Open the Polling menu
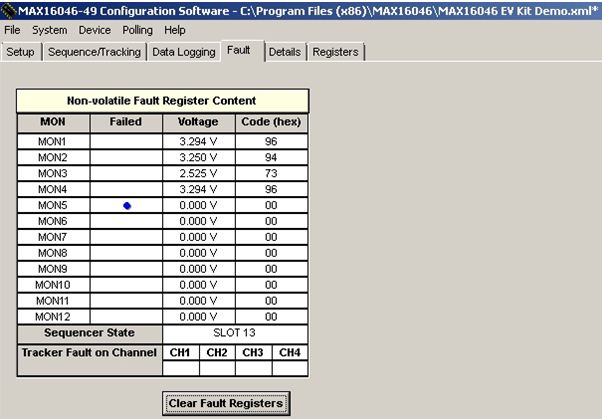This screenshot has height=419, width=602. [x=137, y=30]
